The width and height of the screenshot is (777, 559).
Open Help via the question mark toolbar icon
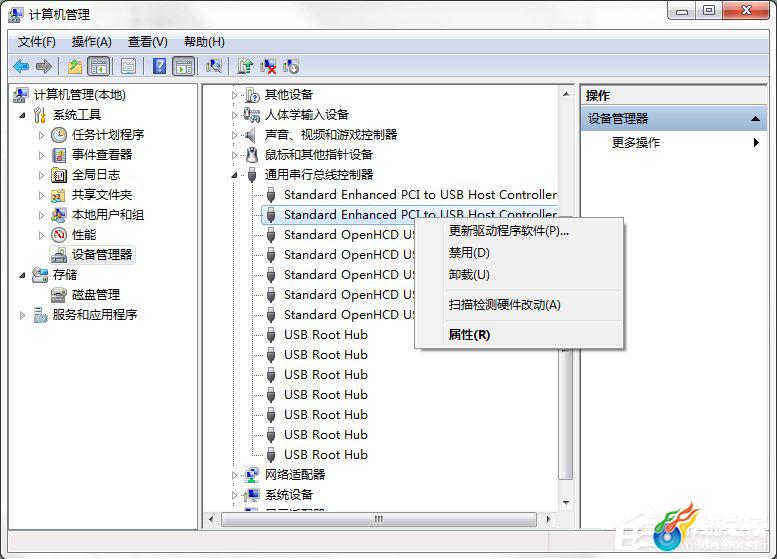point(160,66)
